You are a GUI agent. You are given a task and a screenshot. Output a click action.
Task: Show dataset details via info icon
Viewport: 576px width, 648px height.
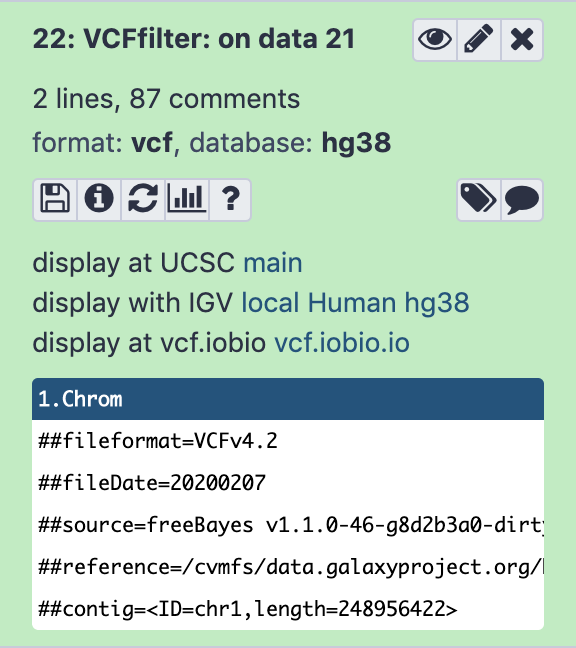pos(99,200)
